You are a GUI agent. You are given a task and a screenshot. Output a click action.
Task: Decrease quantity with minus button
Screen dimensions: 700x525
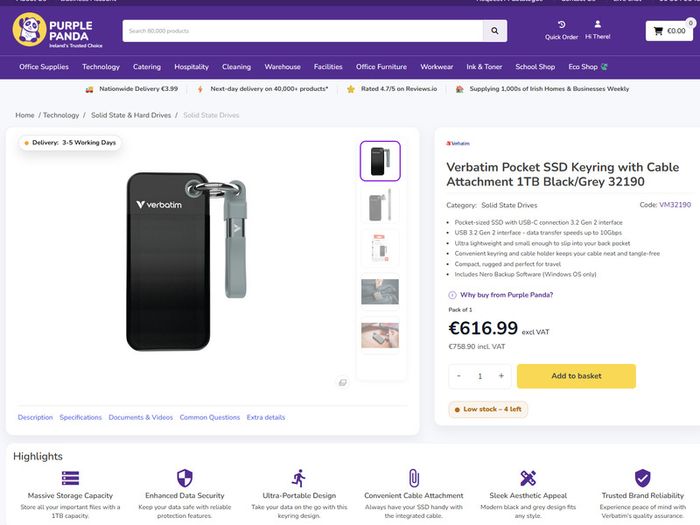point(458,376)
